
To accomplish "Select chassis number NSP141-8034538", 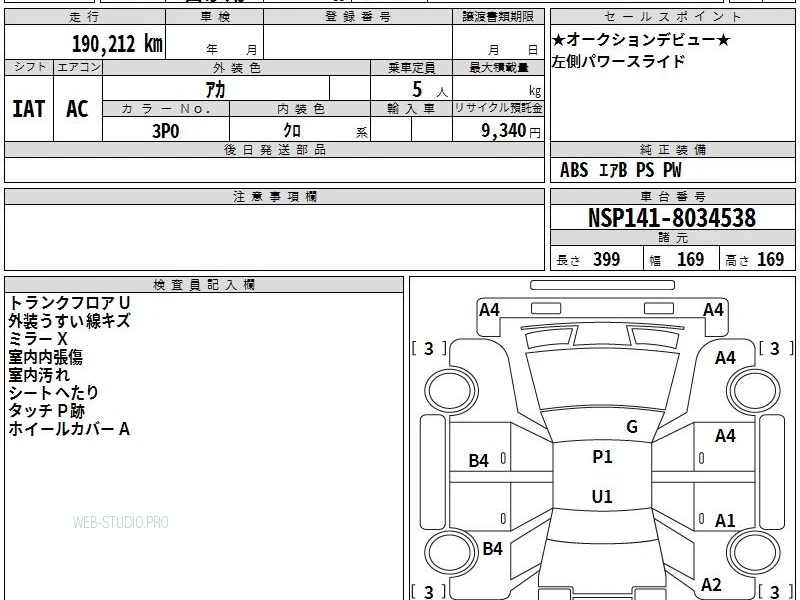I will point(672,218).
